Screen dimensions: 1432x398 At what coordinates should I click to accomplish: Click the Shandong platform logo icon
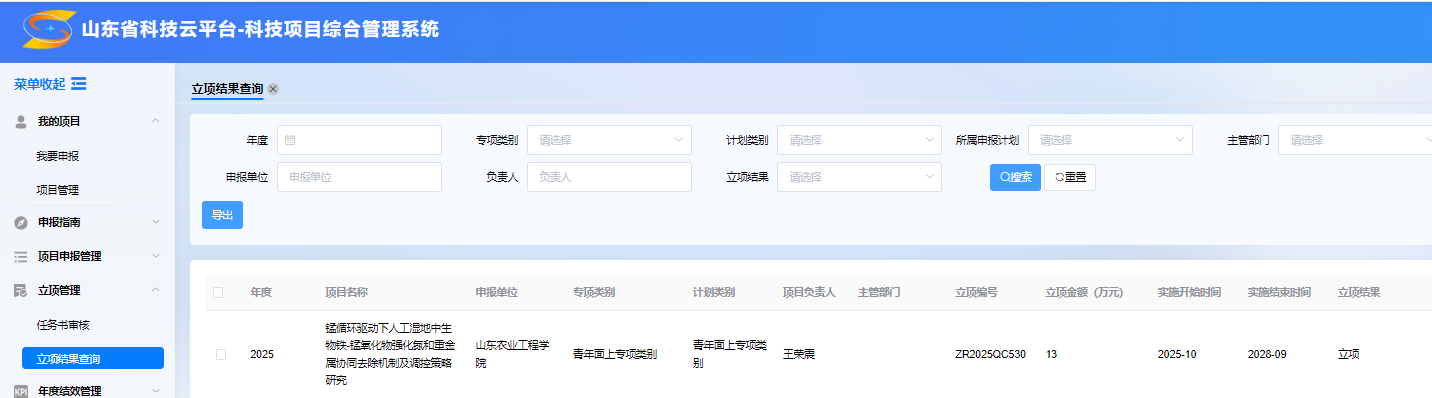(x=48, y=30)
